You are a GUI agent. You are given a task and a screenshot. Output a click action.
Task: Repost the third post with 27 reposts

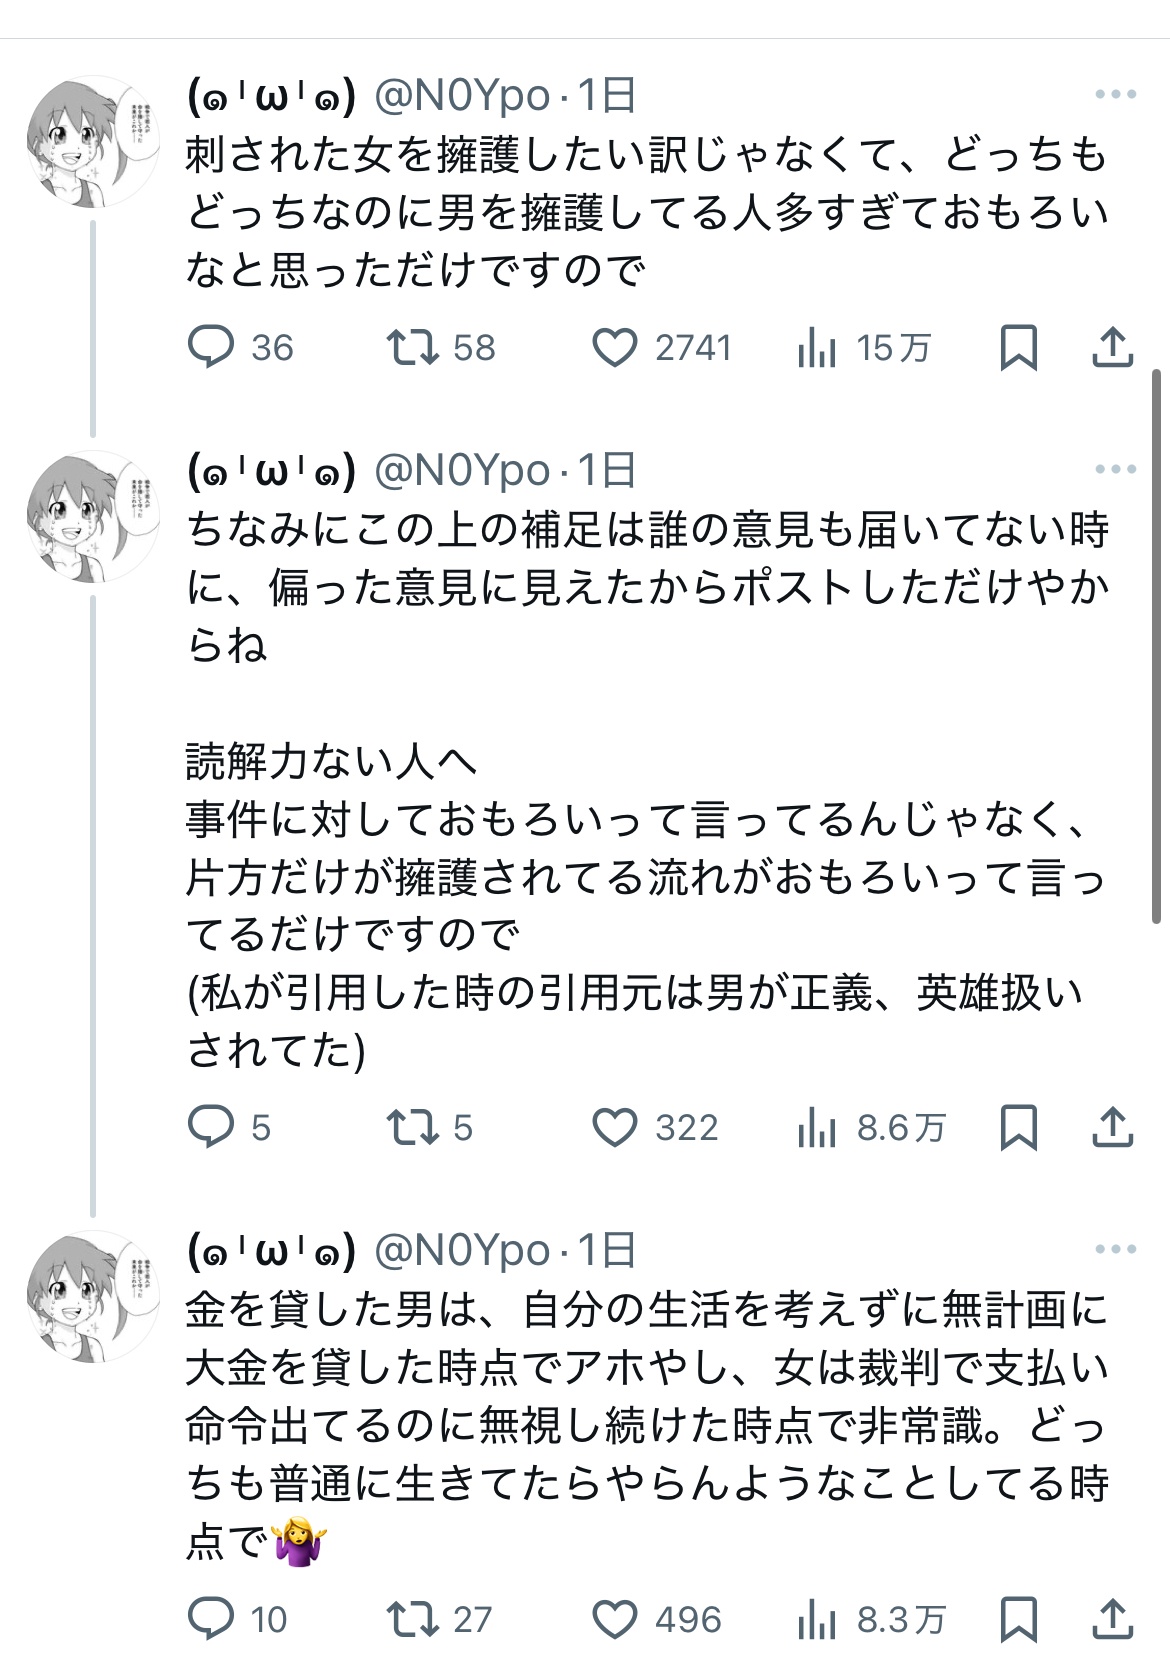pos(412,1619)
